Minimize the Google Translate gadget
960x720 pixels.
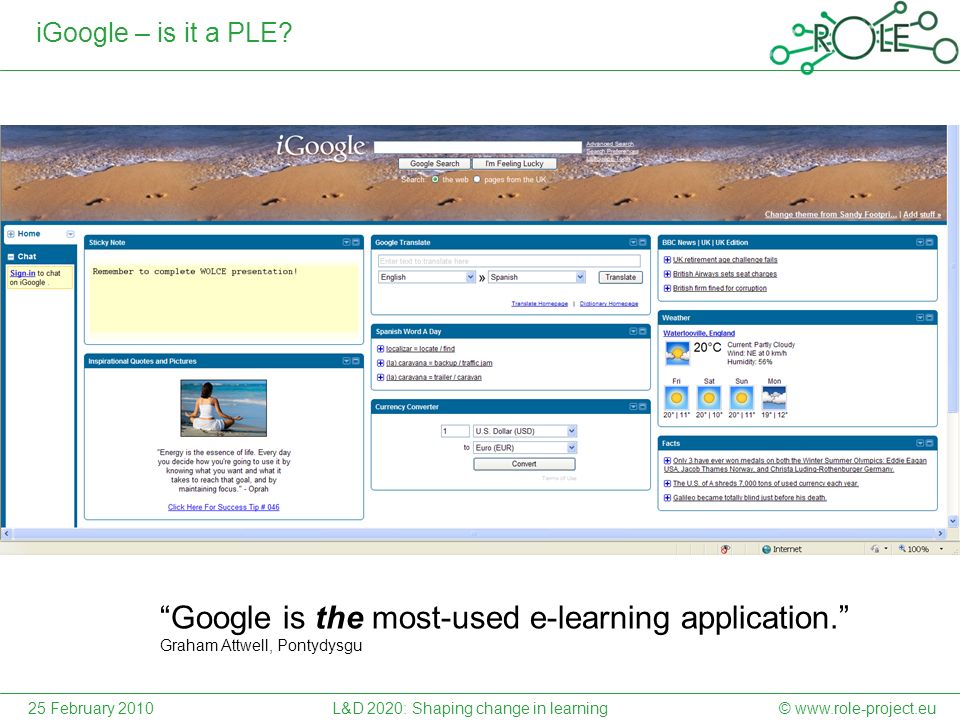click(642, 242)
